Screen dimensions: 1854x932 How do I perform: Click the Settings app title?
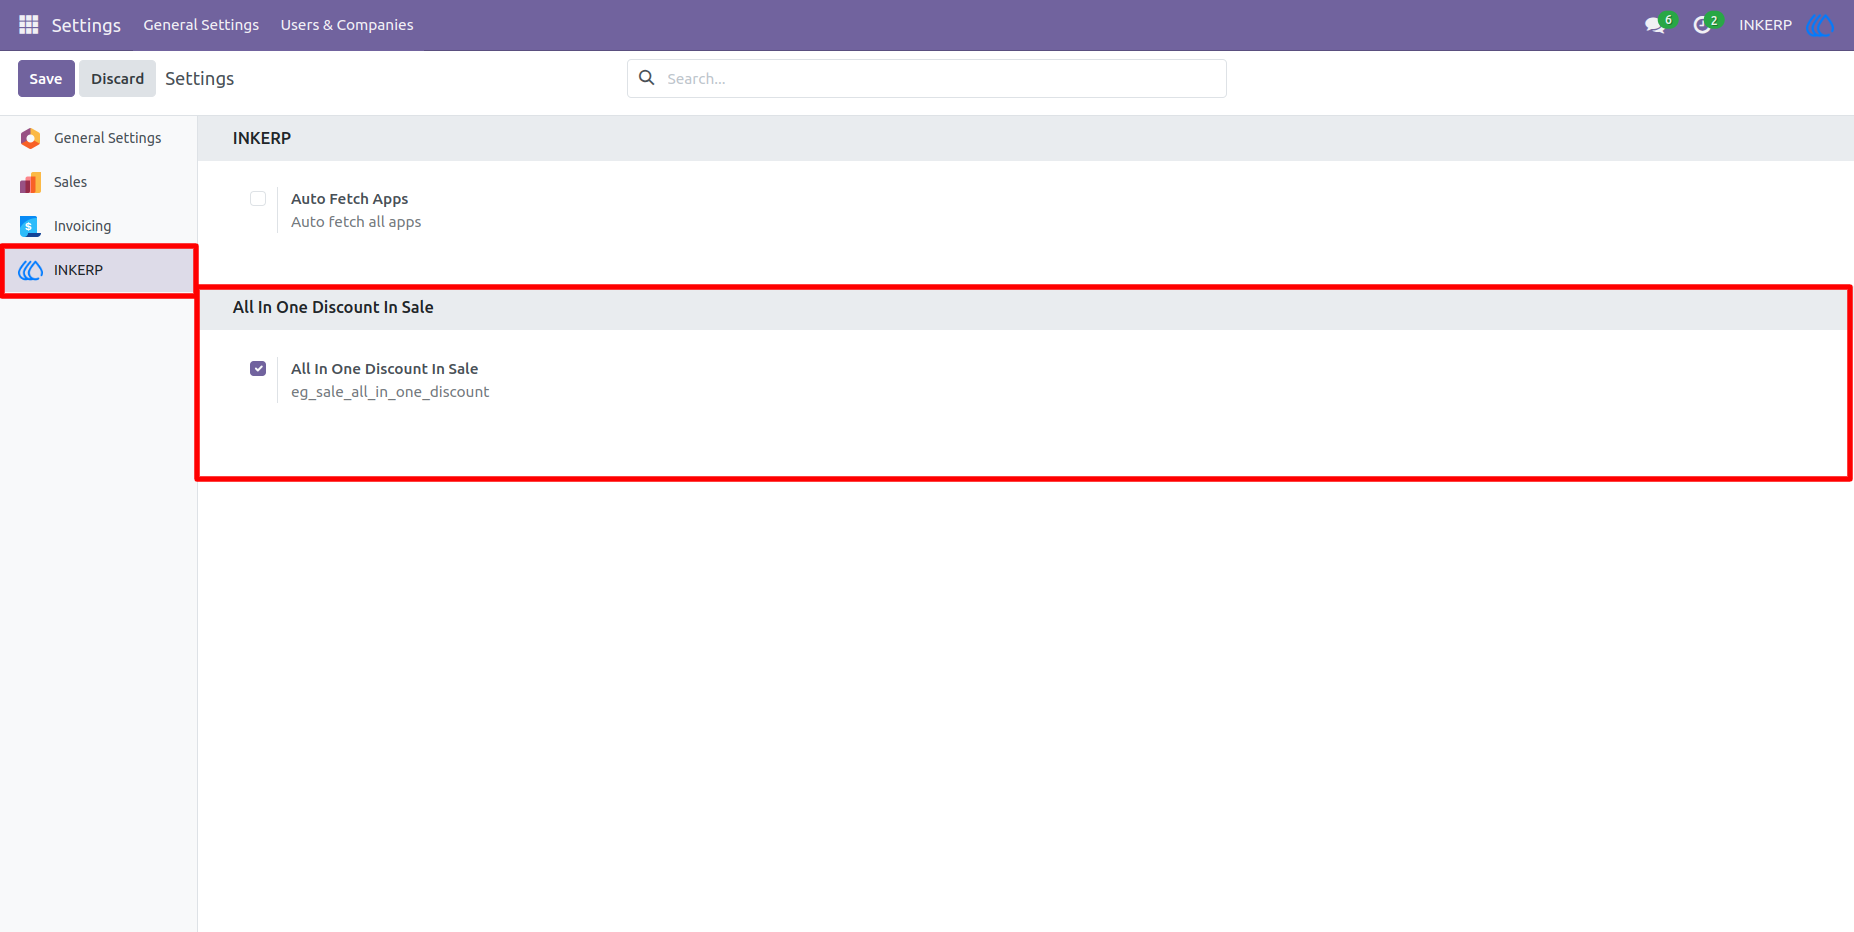pyautogui.click(x=86, y=25)
